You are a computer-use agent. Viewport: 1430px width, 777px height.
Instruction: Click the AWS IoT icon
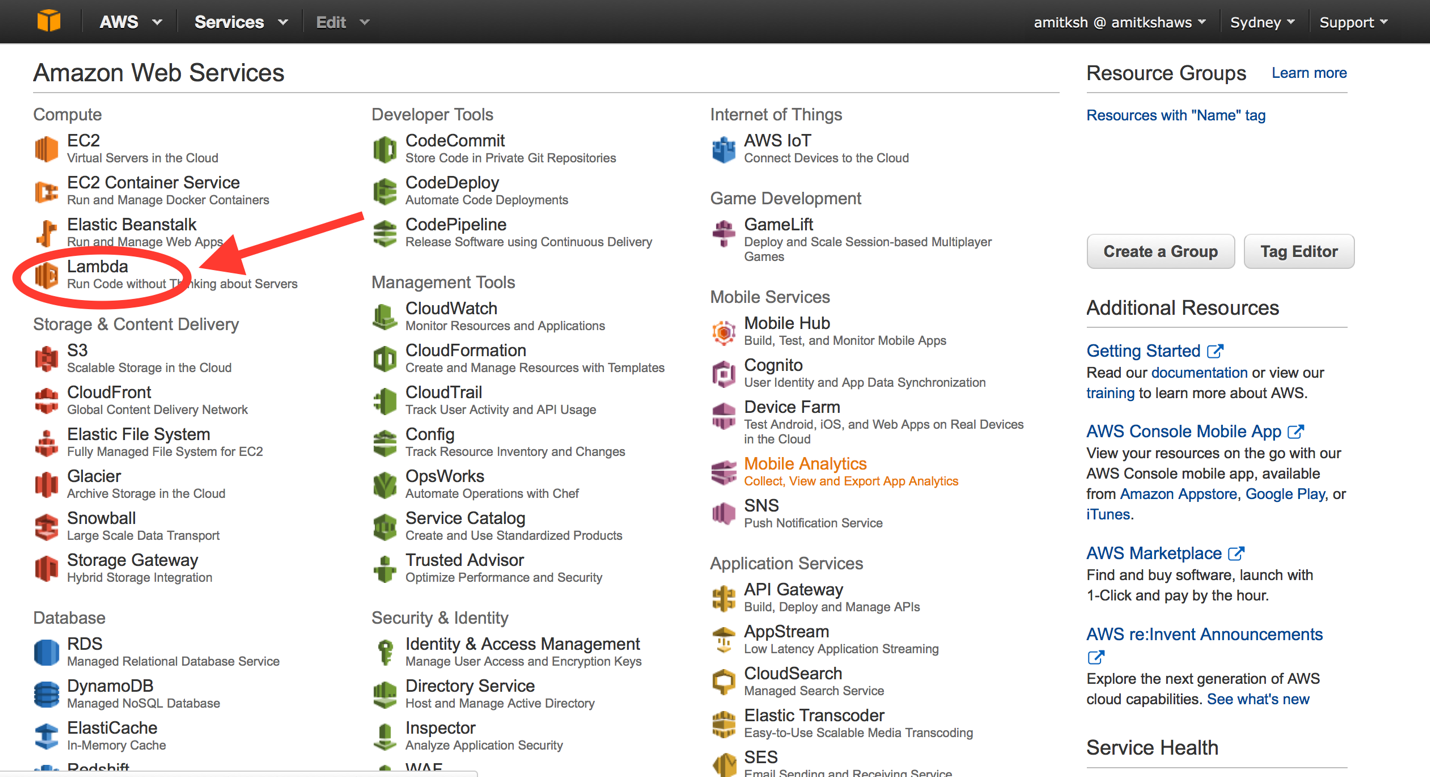[723, 149]
